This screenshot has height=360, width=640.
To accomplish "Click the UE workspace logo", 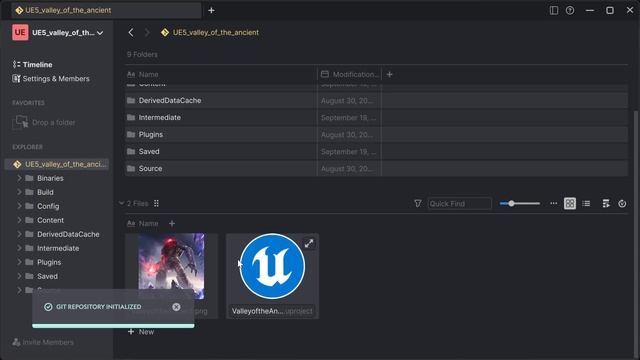I will pyautogui.click(x=20, y=33).
